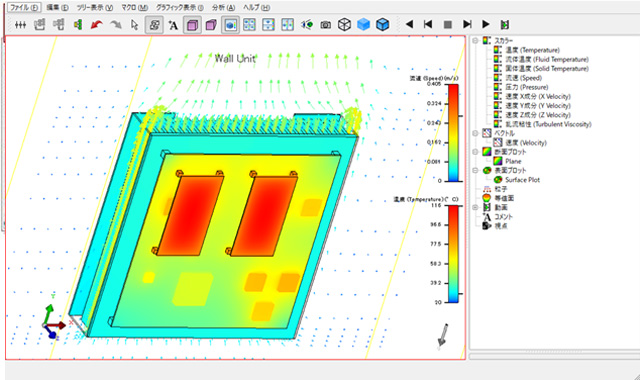Click the 表面プロット category icon
Image resolution: width=640 pixels, height=380 pixels.
[x=486, y=170]
